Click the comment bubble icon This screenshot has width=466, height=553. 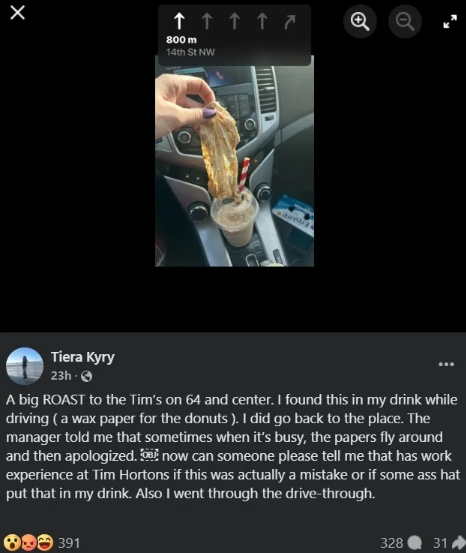(415, 543)
